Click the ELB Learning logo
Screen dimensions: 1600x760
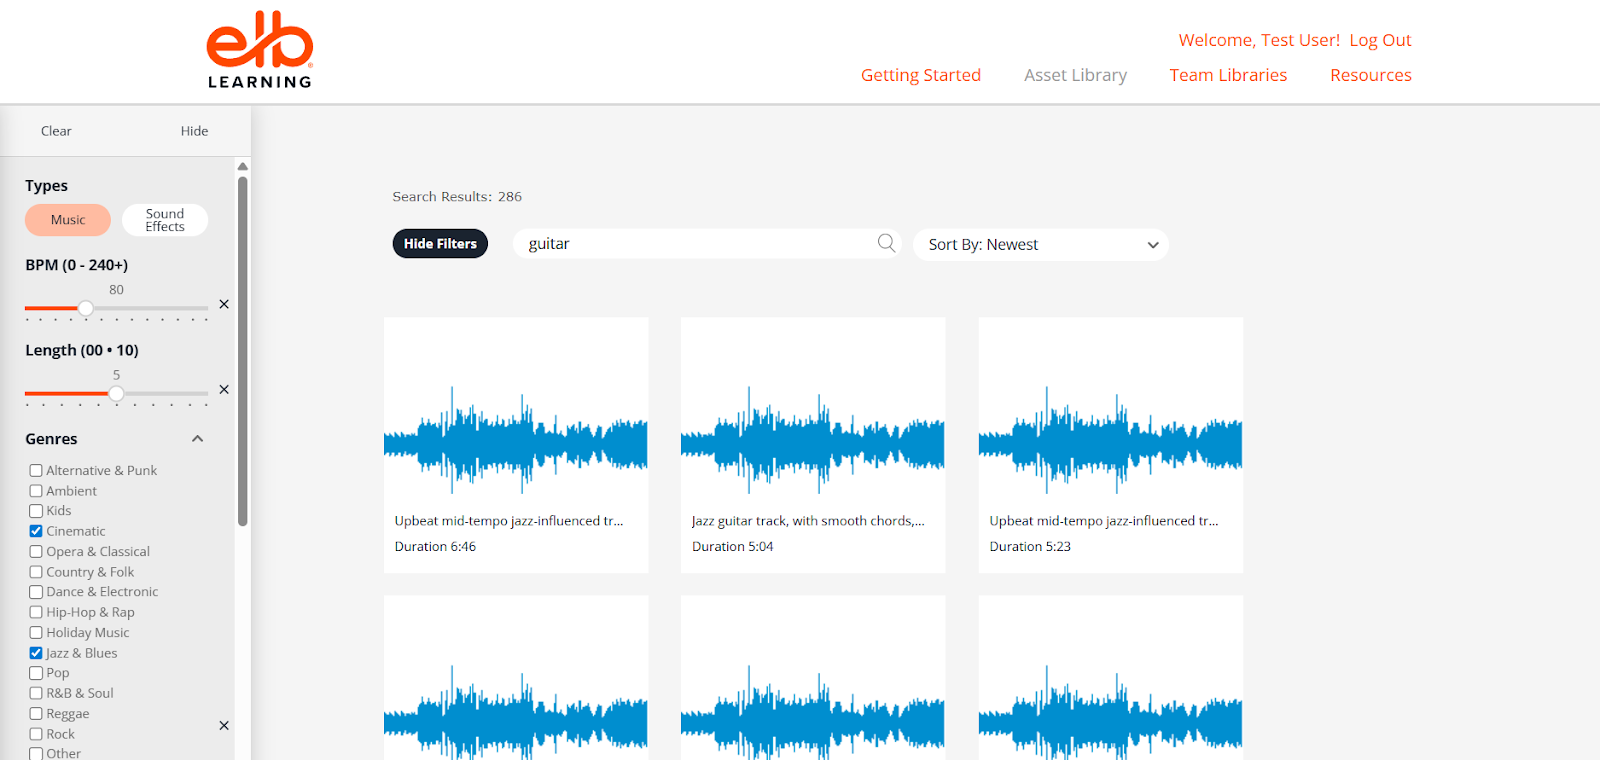[260, 50]
